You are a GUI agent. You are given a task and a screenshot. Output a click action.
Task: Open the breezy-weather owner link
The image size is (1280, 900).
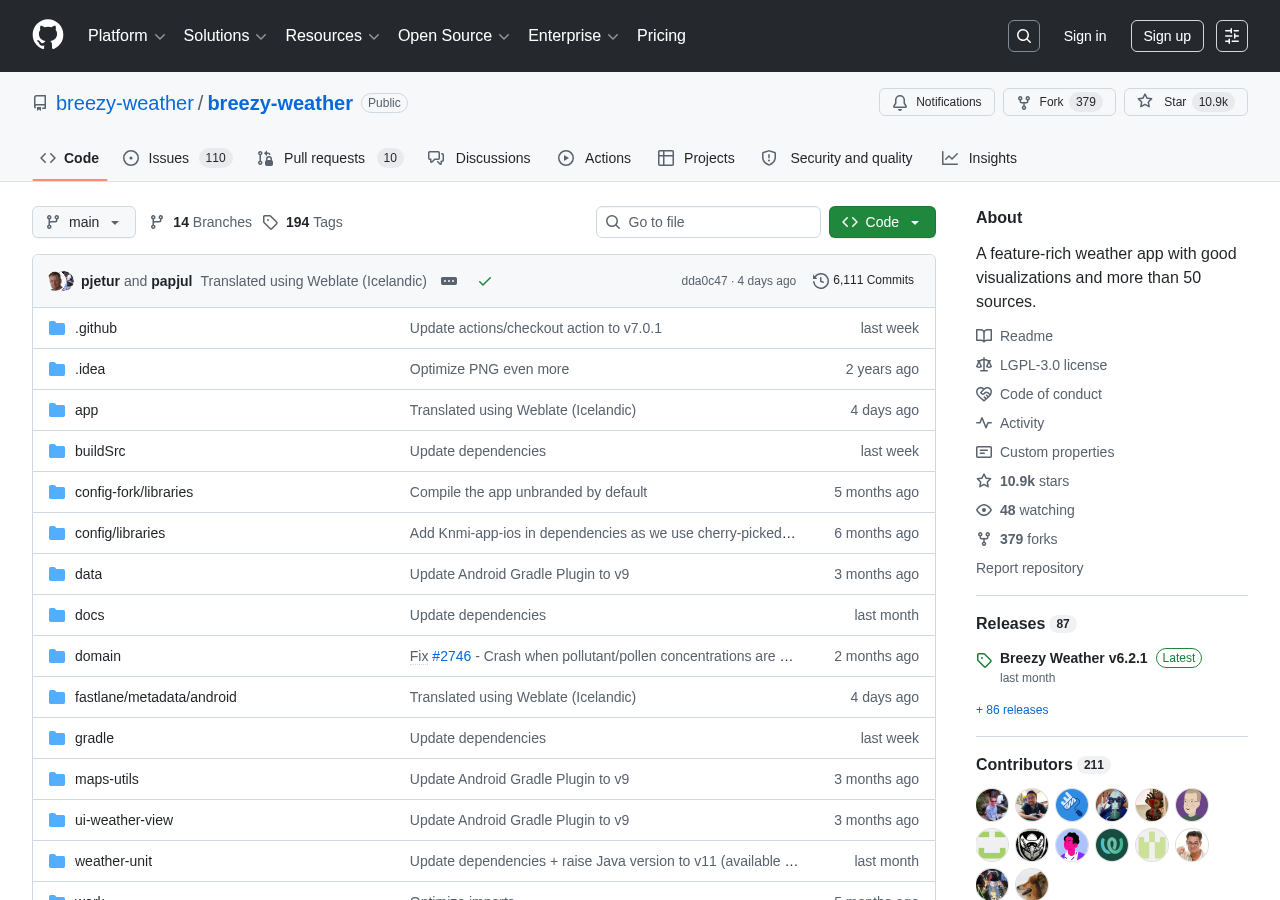125,103
